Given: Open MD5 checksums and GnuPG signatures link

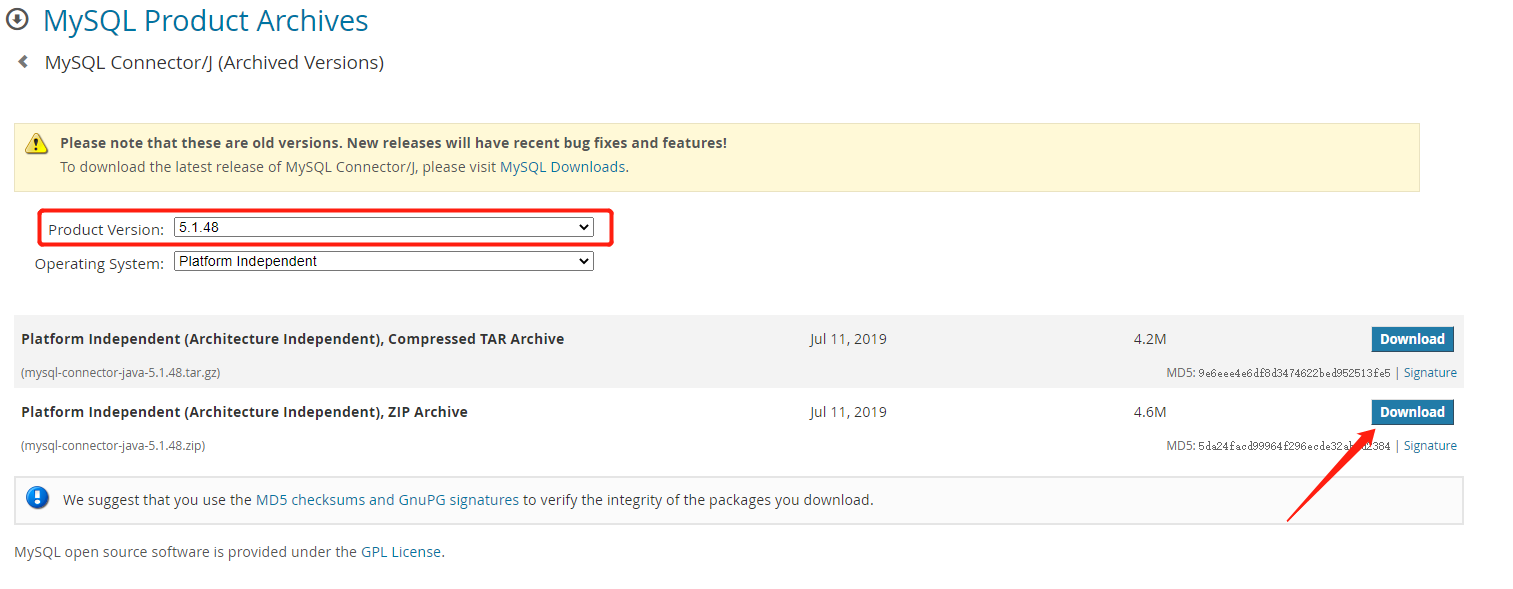Looking at the screenshot, I should (x=387, y=500).
